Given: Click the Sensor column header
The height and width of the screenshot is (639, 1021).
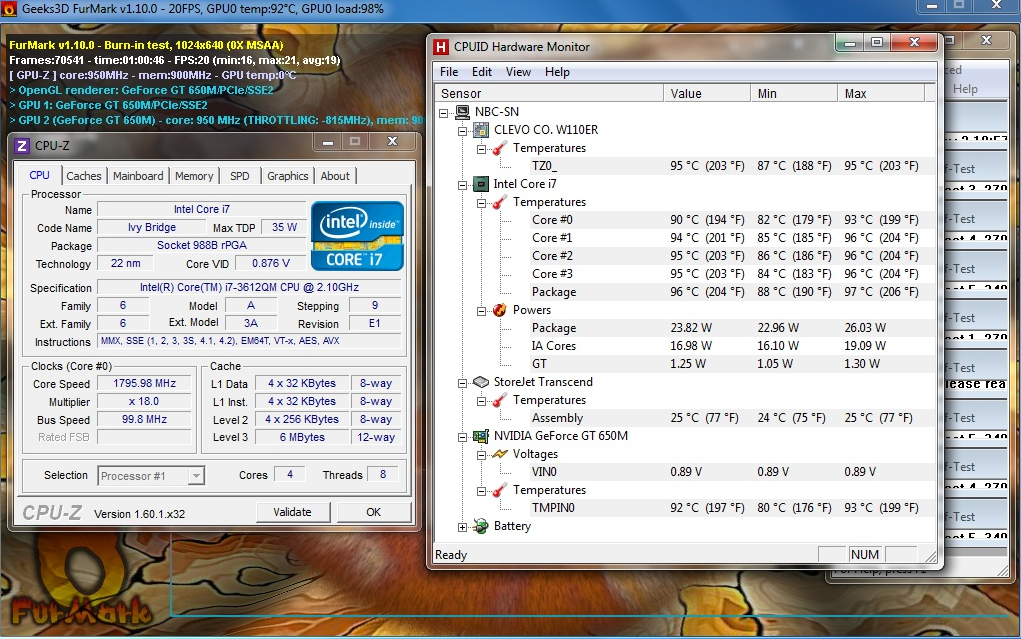Looking at the screenshot, I should (549, 94).
